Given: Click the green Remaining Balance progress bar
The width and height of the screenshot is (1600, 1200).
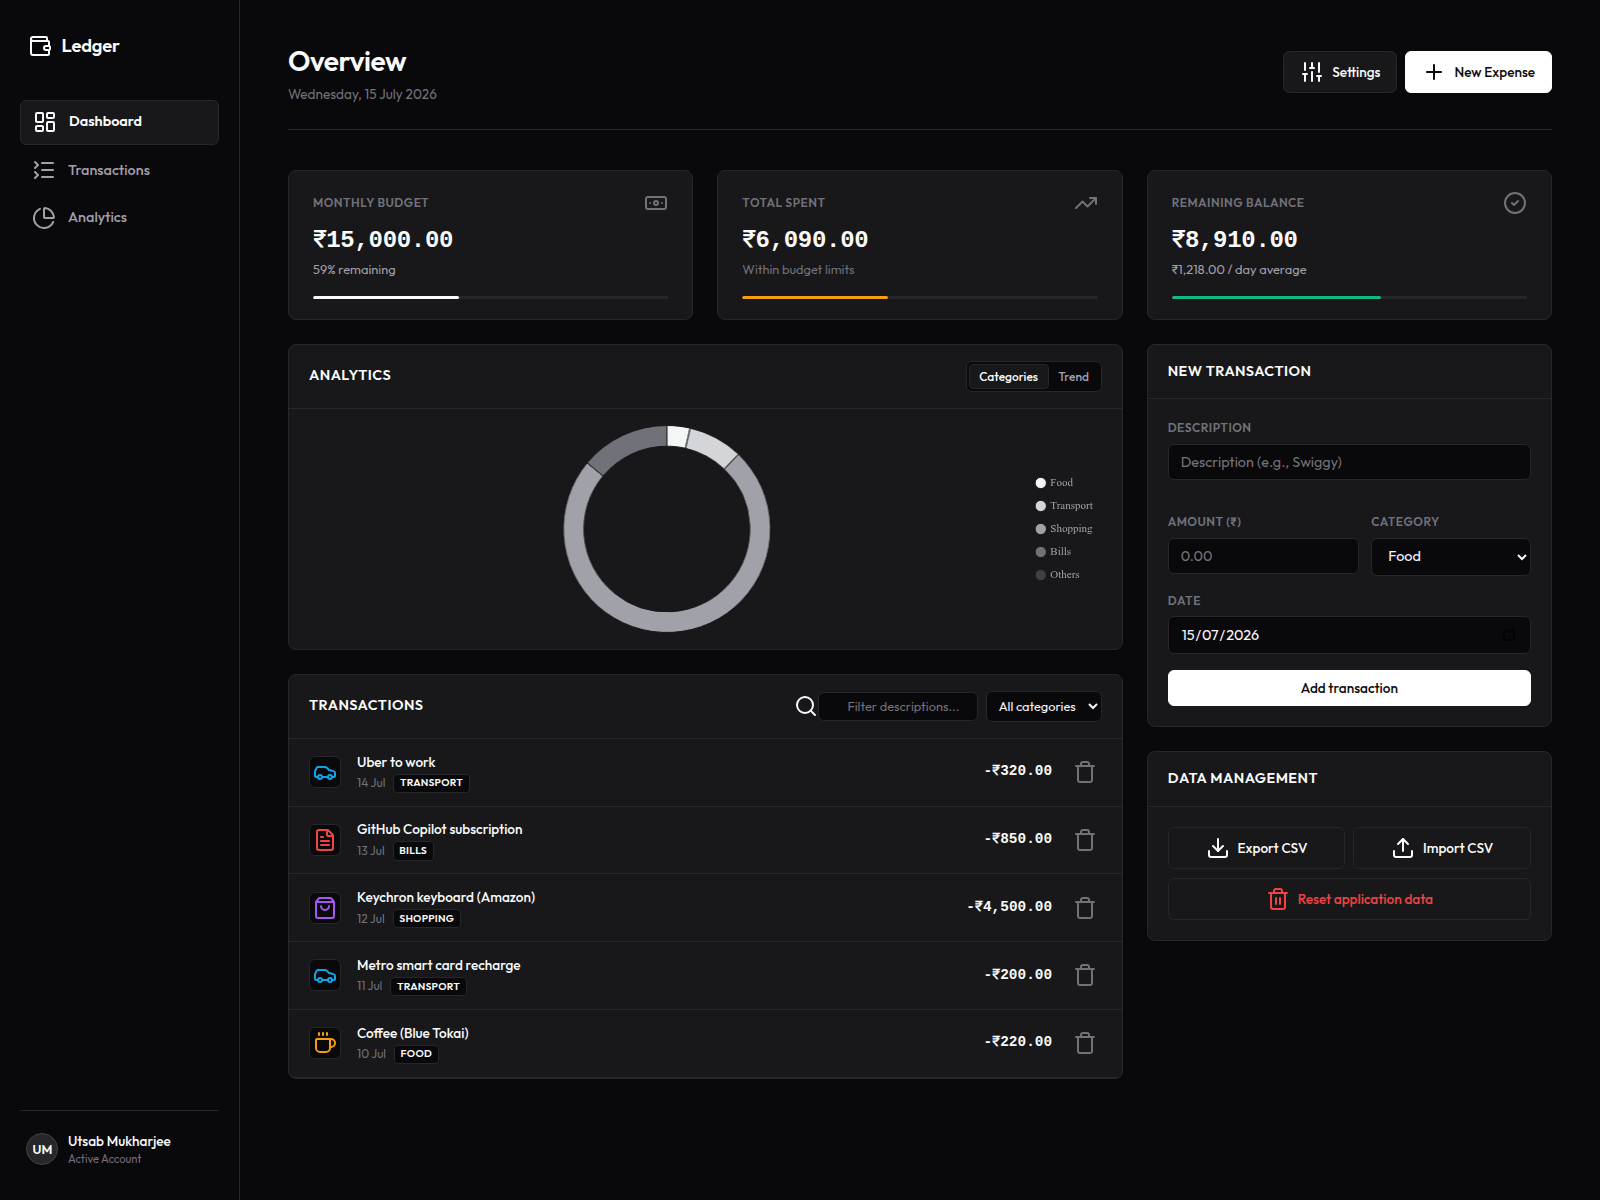Looking at the screenshot, I should tap(1276, 297).
